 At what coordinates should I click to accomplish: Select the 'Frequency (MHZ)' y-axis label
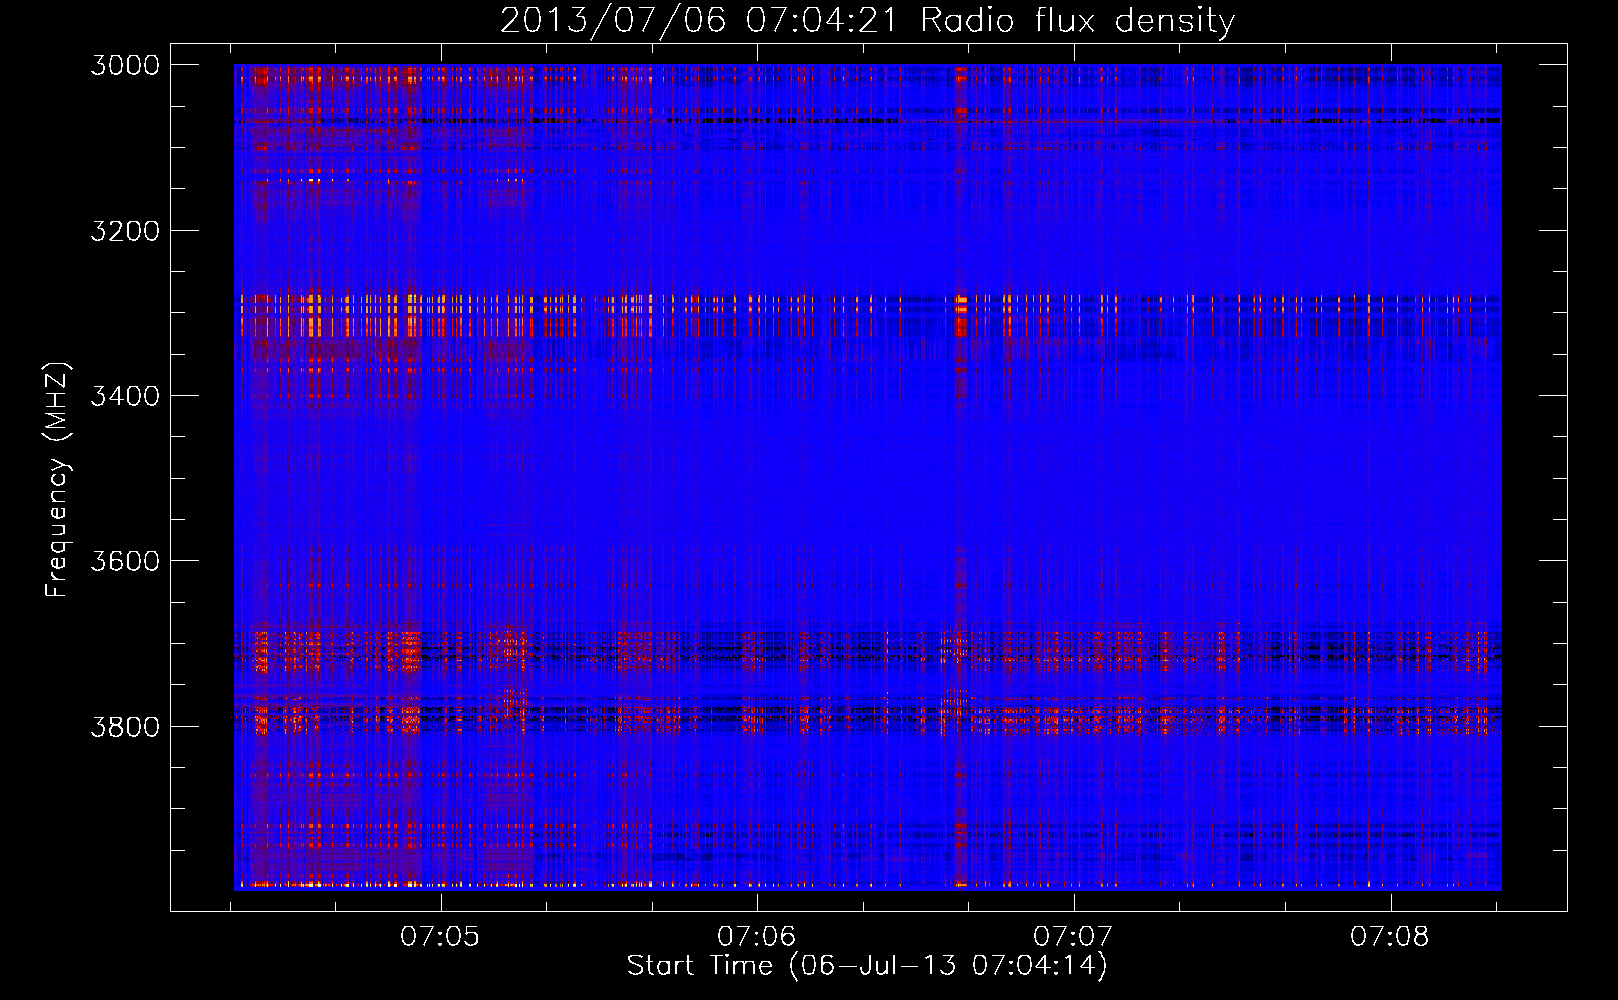[x=57, y=480]
